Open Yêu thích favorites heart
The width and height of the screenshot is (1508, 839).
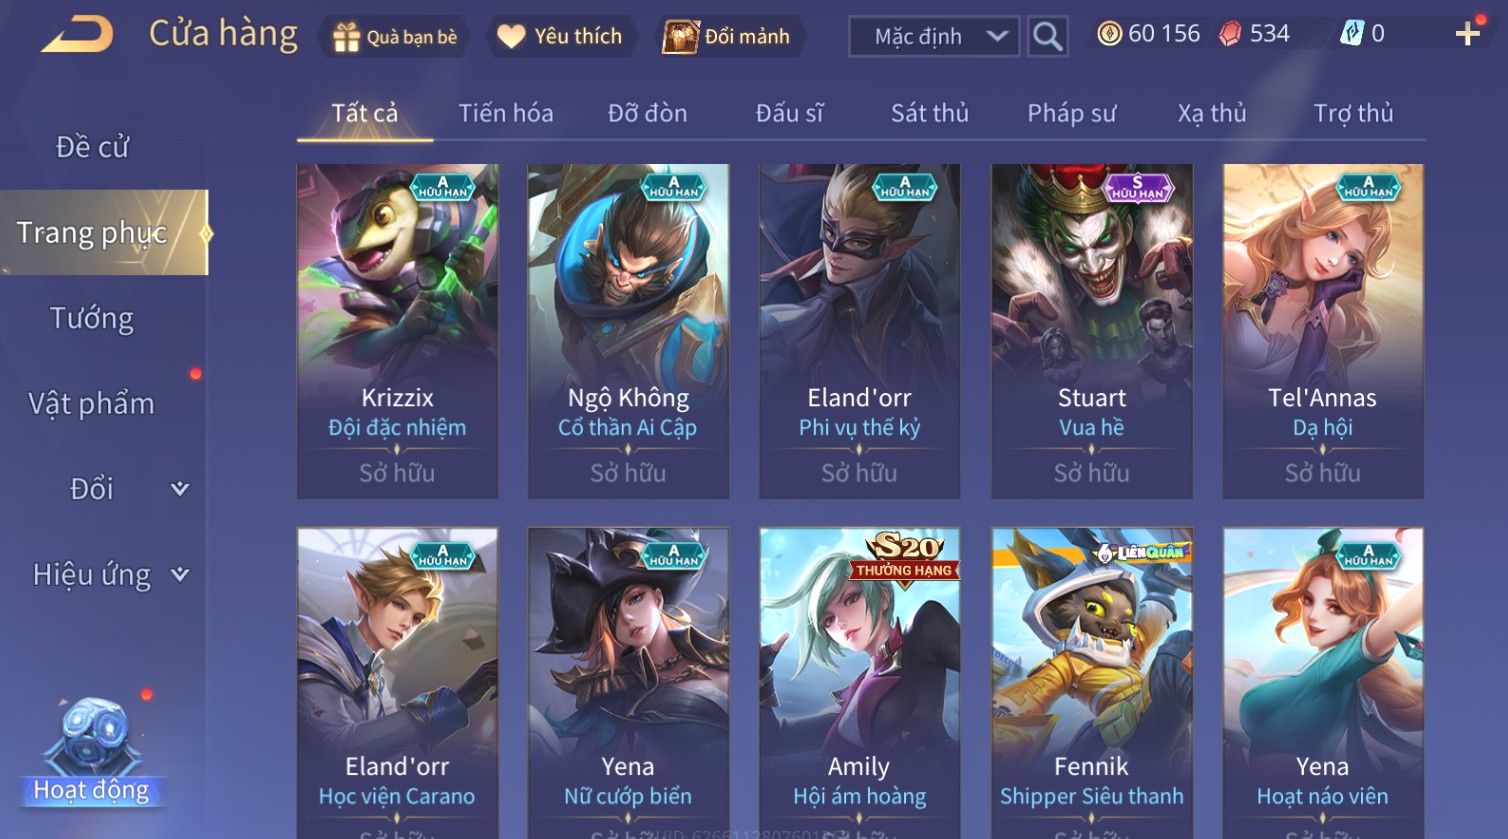tap(511, 37)
